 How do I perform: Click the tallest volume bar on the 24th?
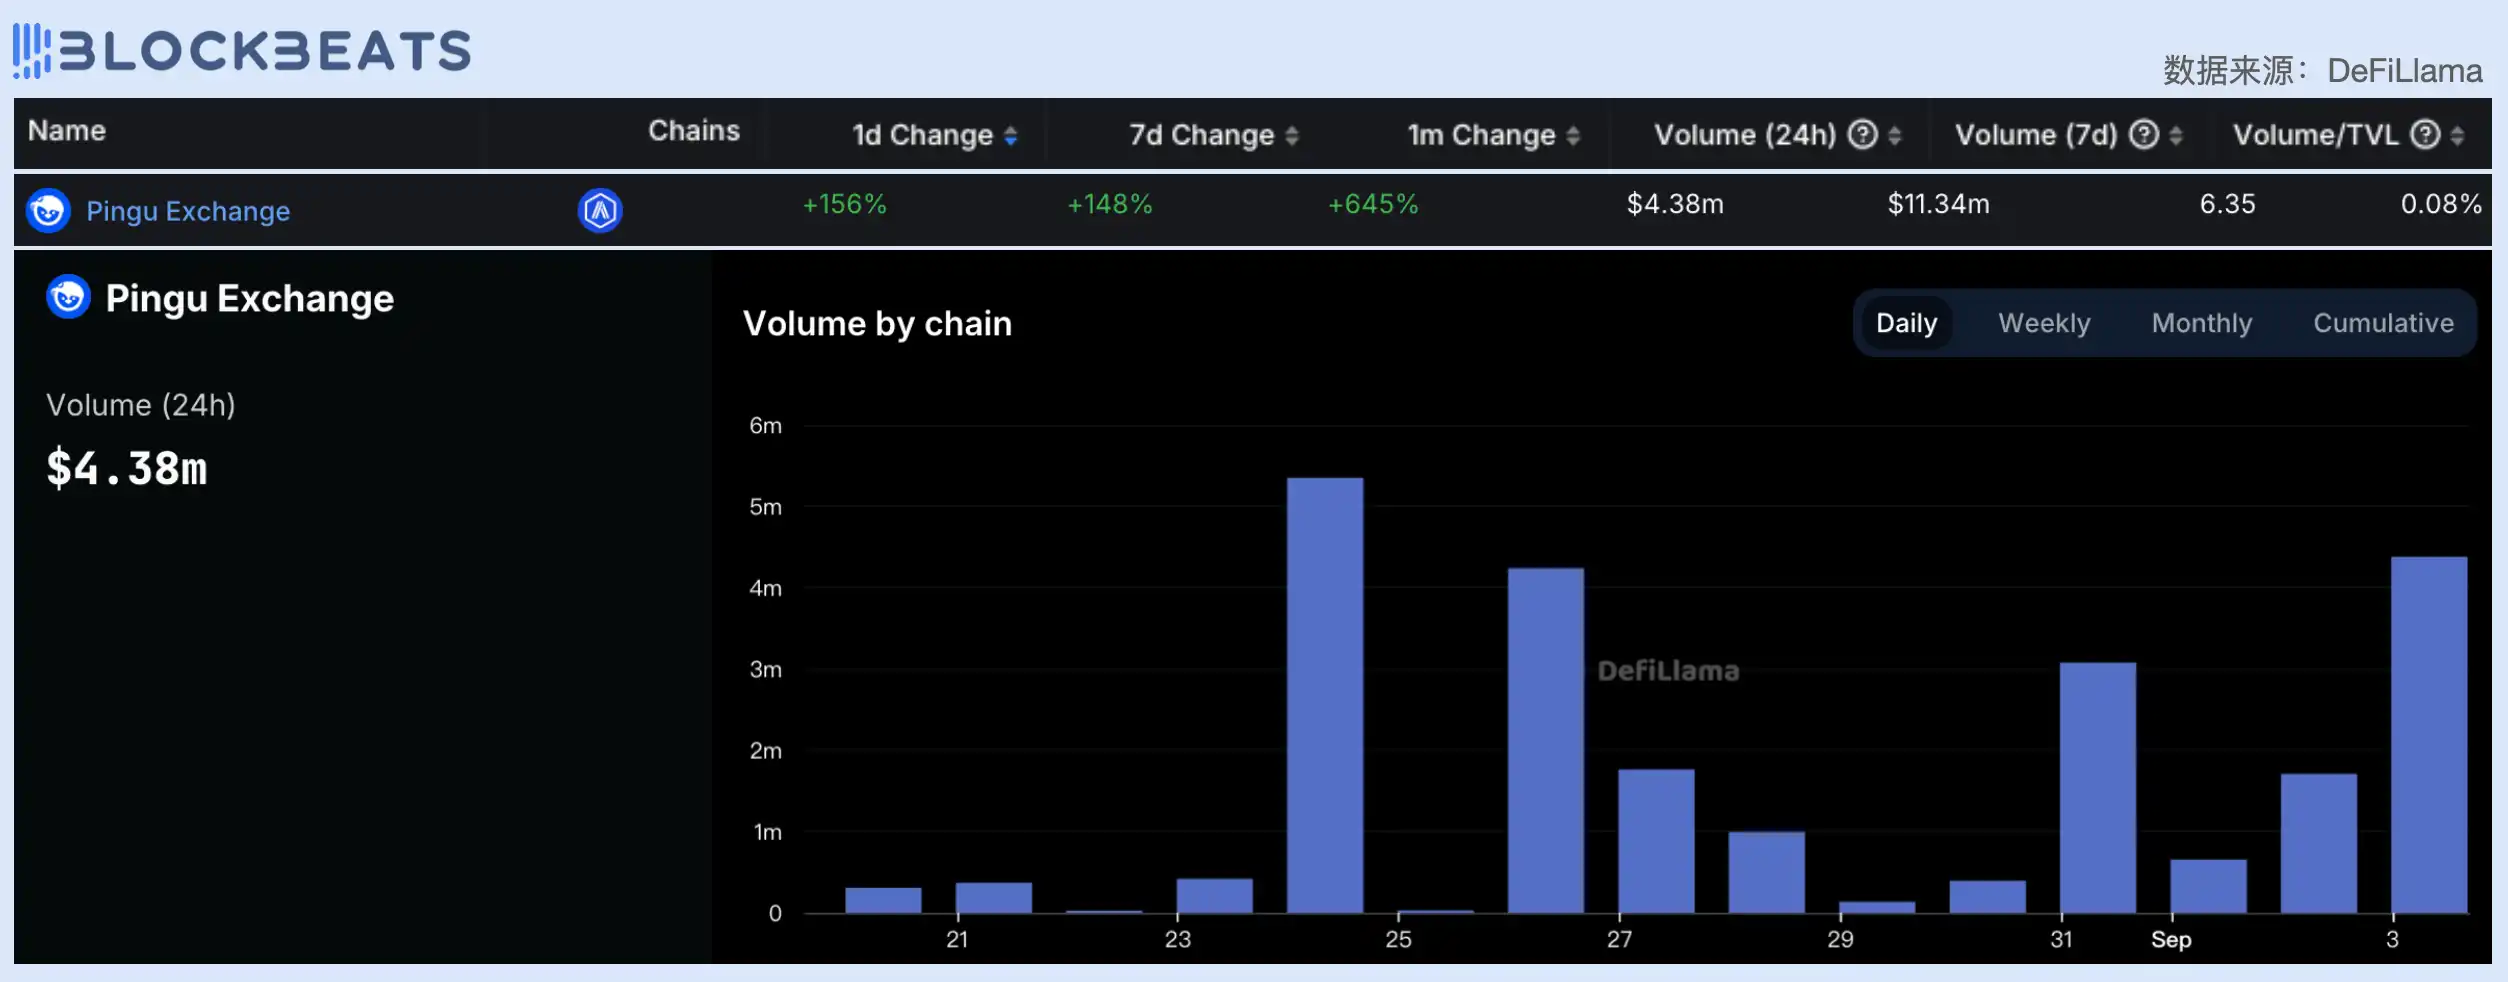(1325, 695)
